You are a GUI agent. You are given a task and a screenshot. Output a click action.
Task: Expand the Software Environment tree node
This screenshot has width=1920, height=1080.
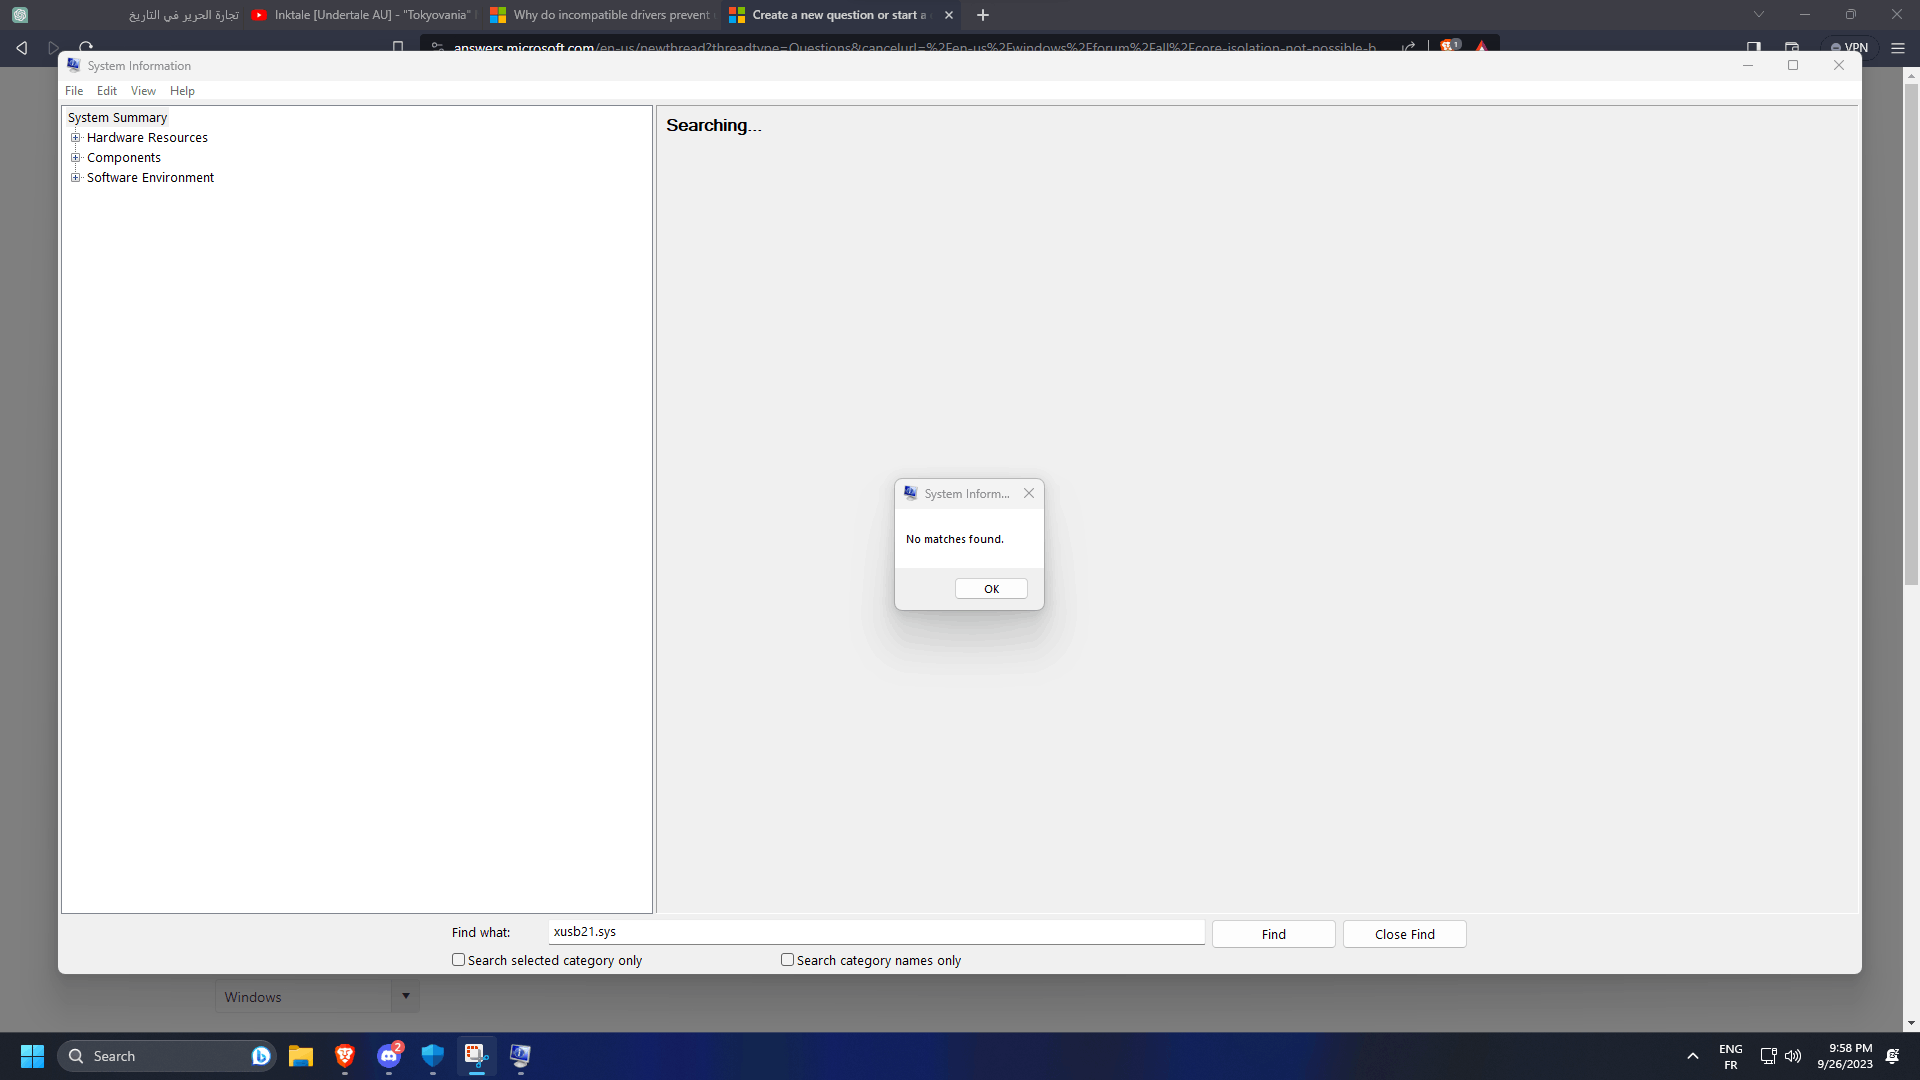pos(75,178)
